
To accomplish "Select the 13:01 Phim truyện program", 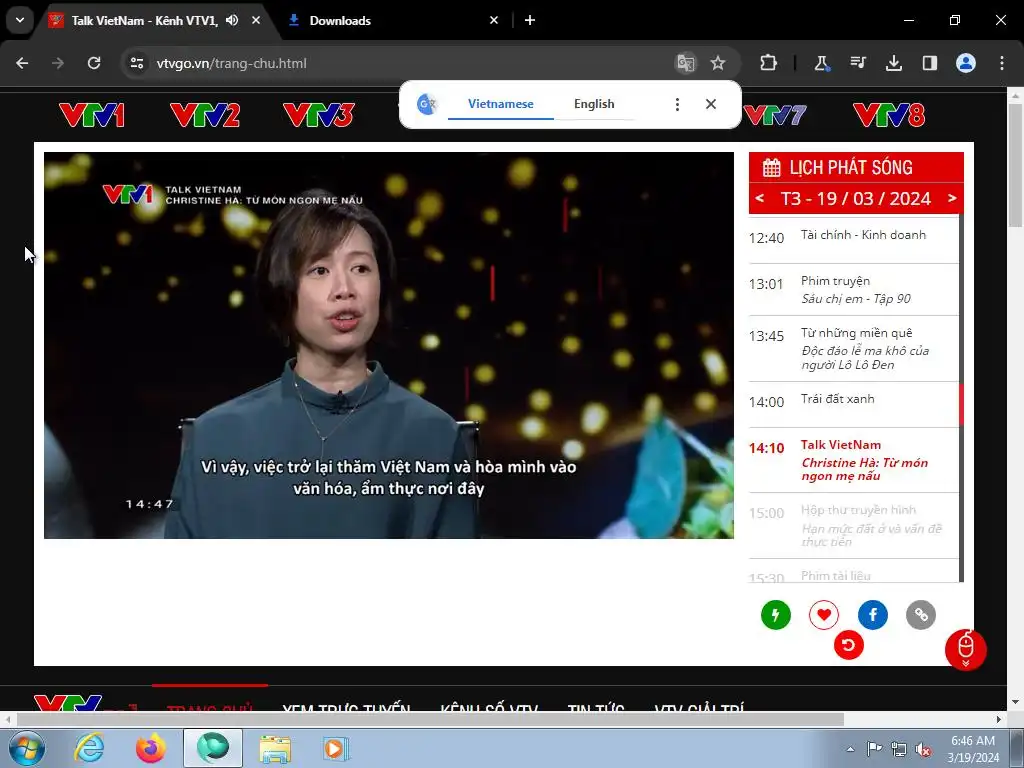I will pos(853,290).
